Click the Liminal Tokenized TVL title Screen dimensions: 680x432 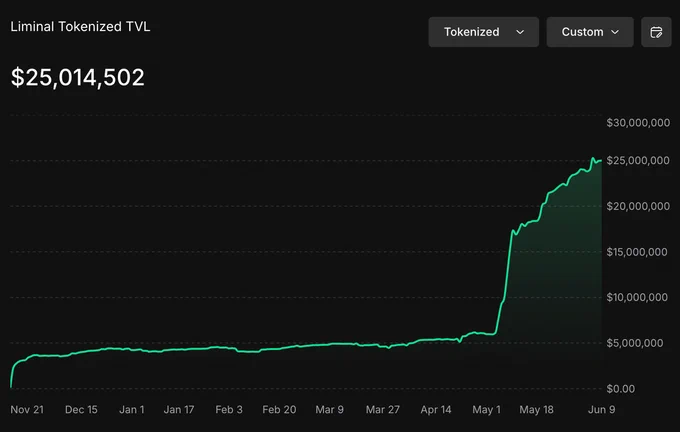[x=80, y=26]
